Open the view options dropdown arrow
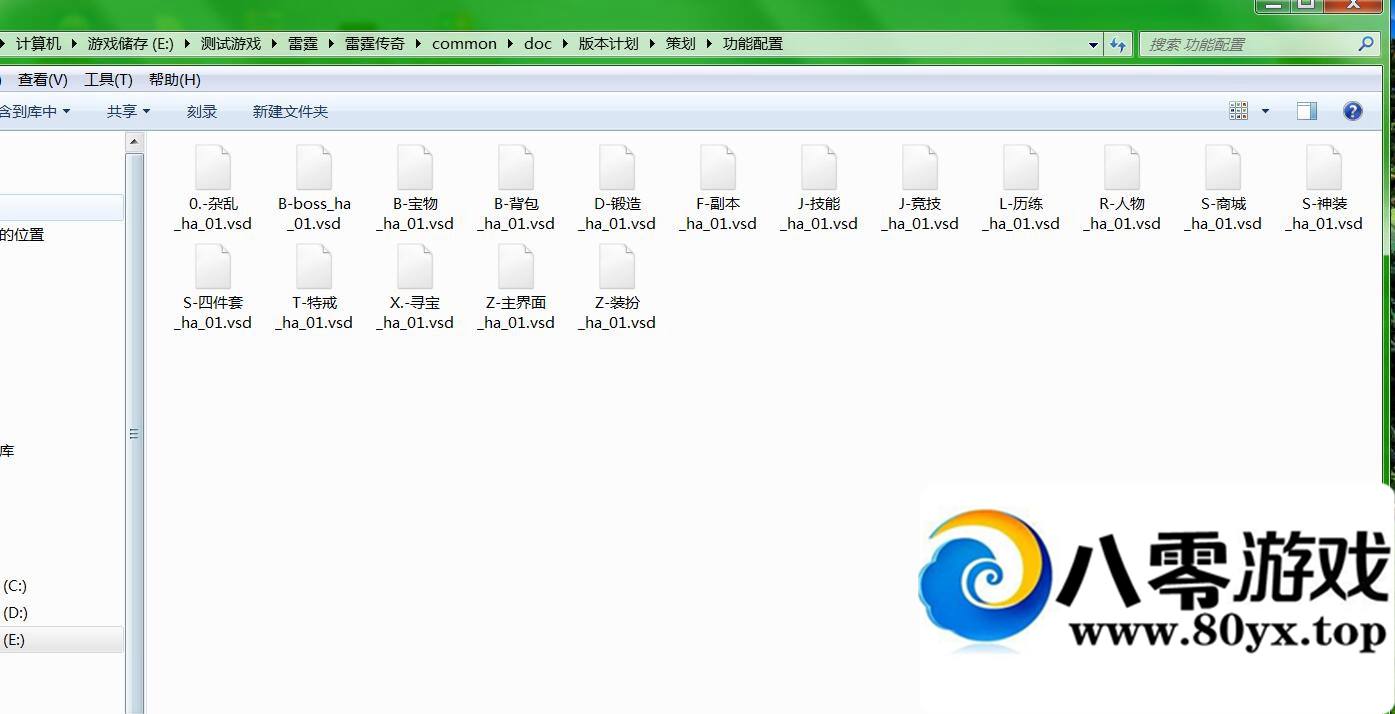 pyautogui.click(x=1265, y=111)
